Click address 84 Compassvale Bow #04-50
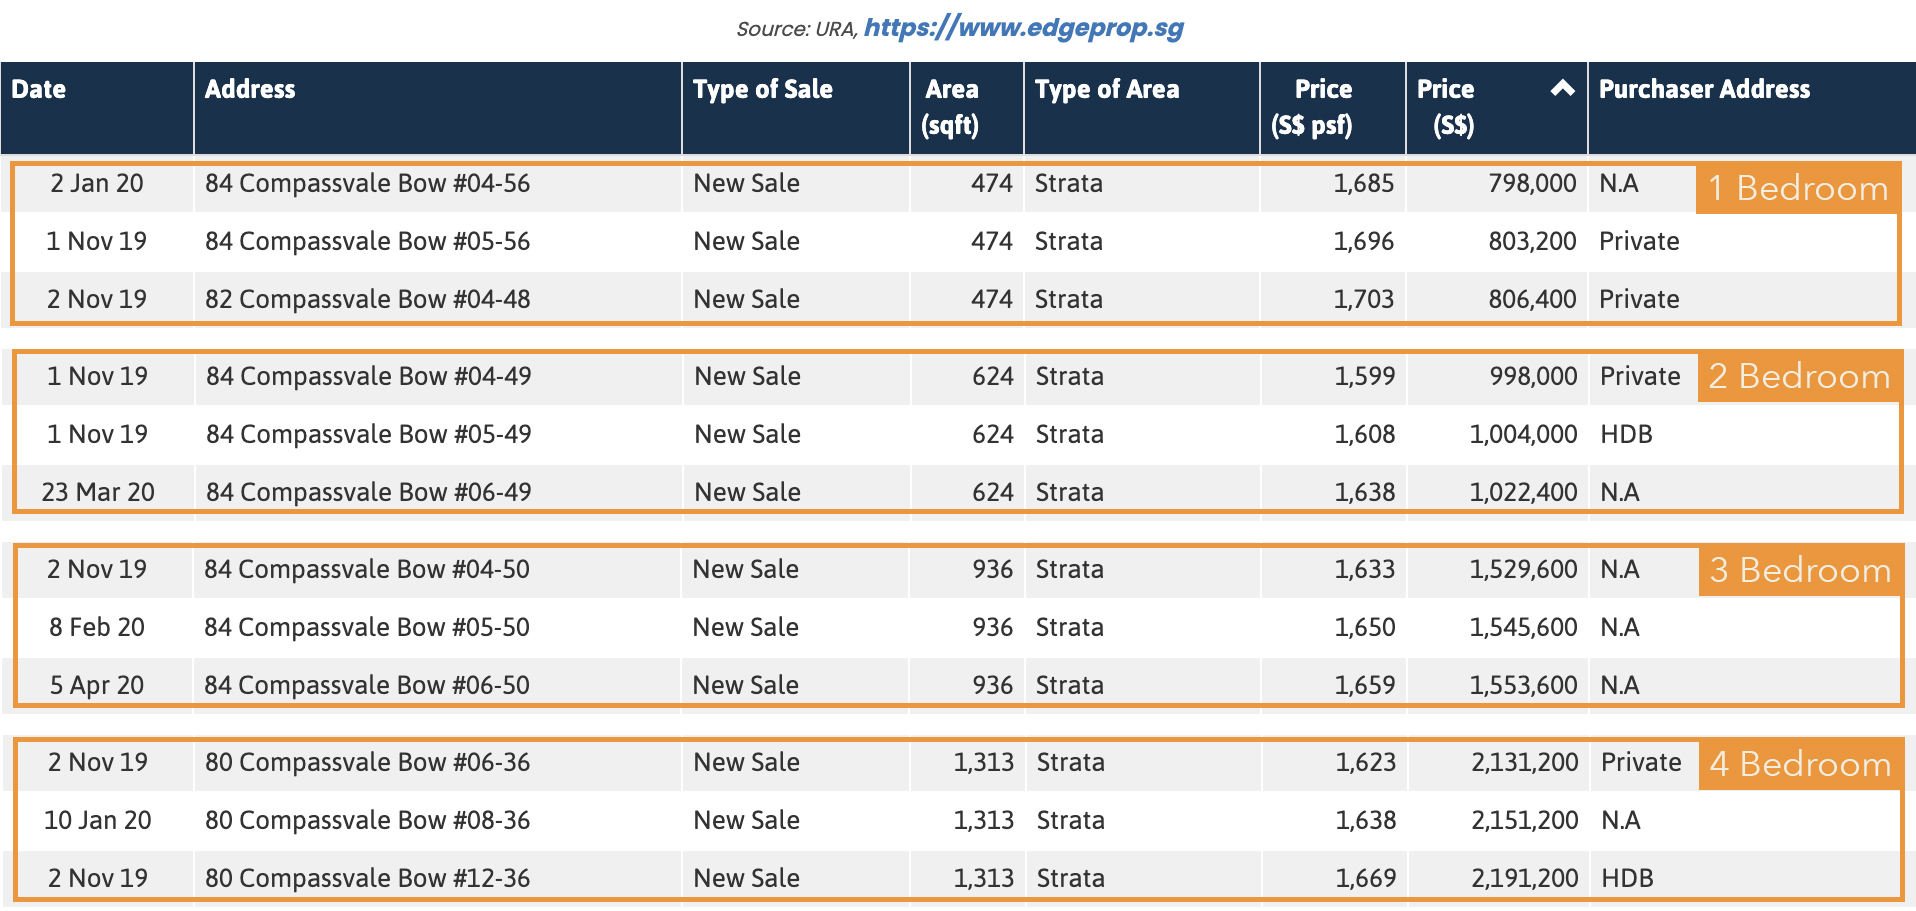 (x=366, y=570)
